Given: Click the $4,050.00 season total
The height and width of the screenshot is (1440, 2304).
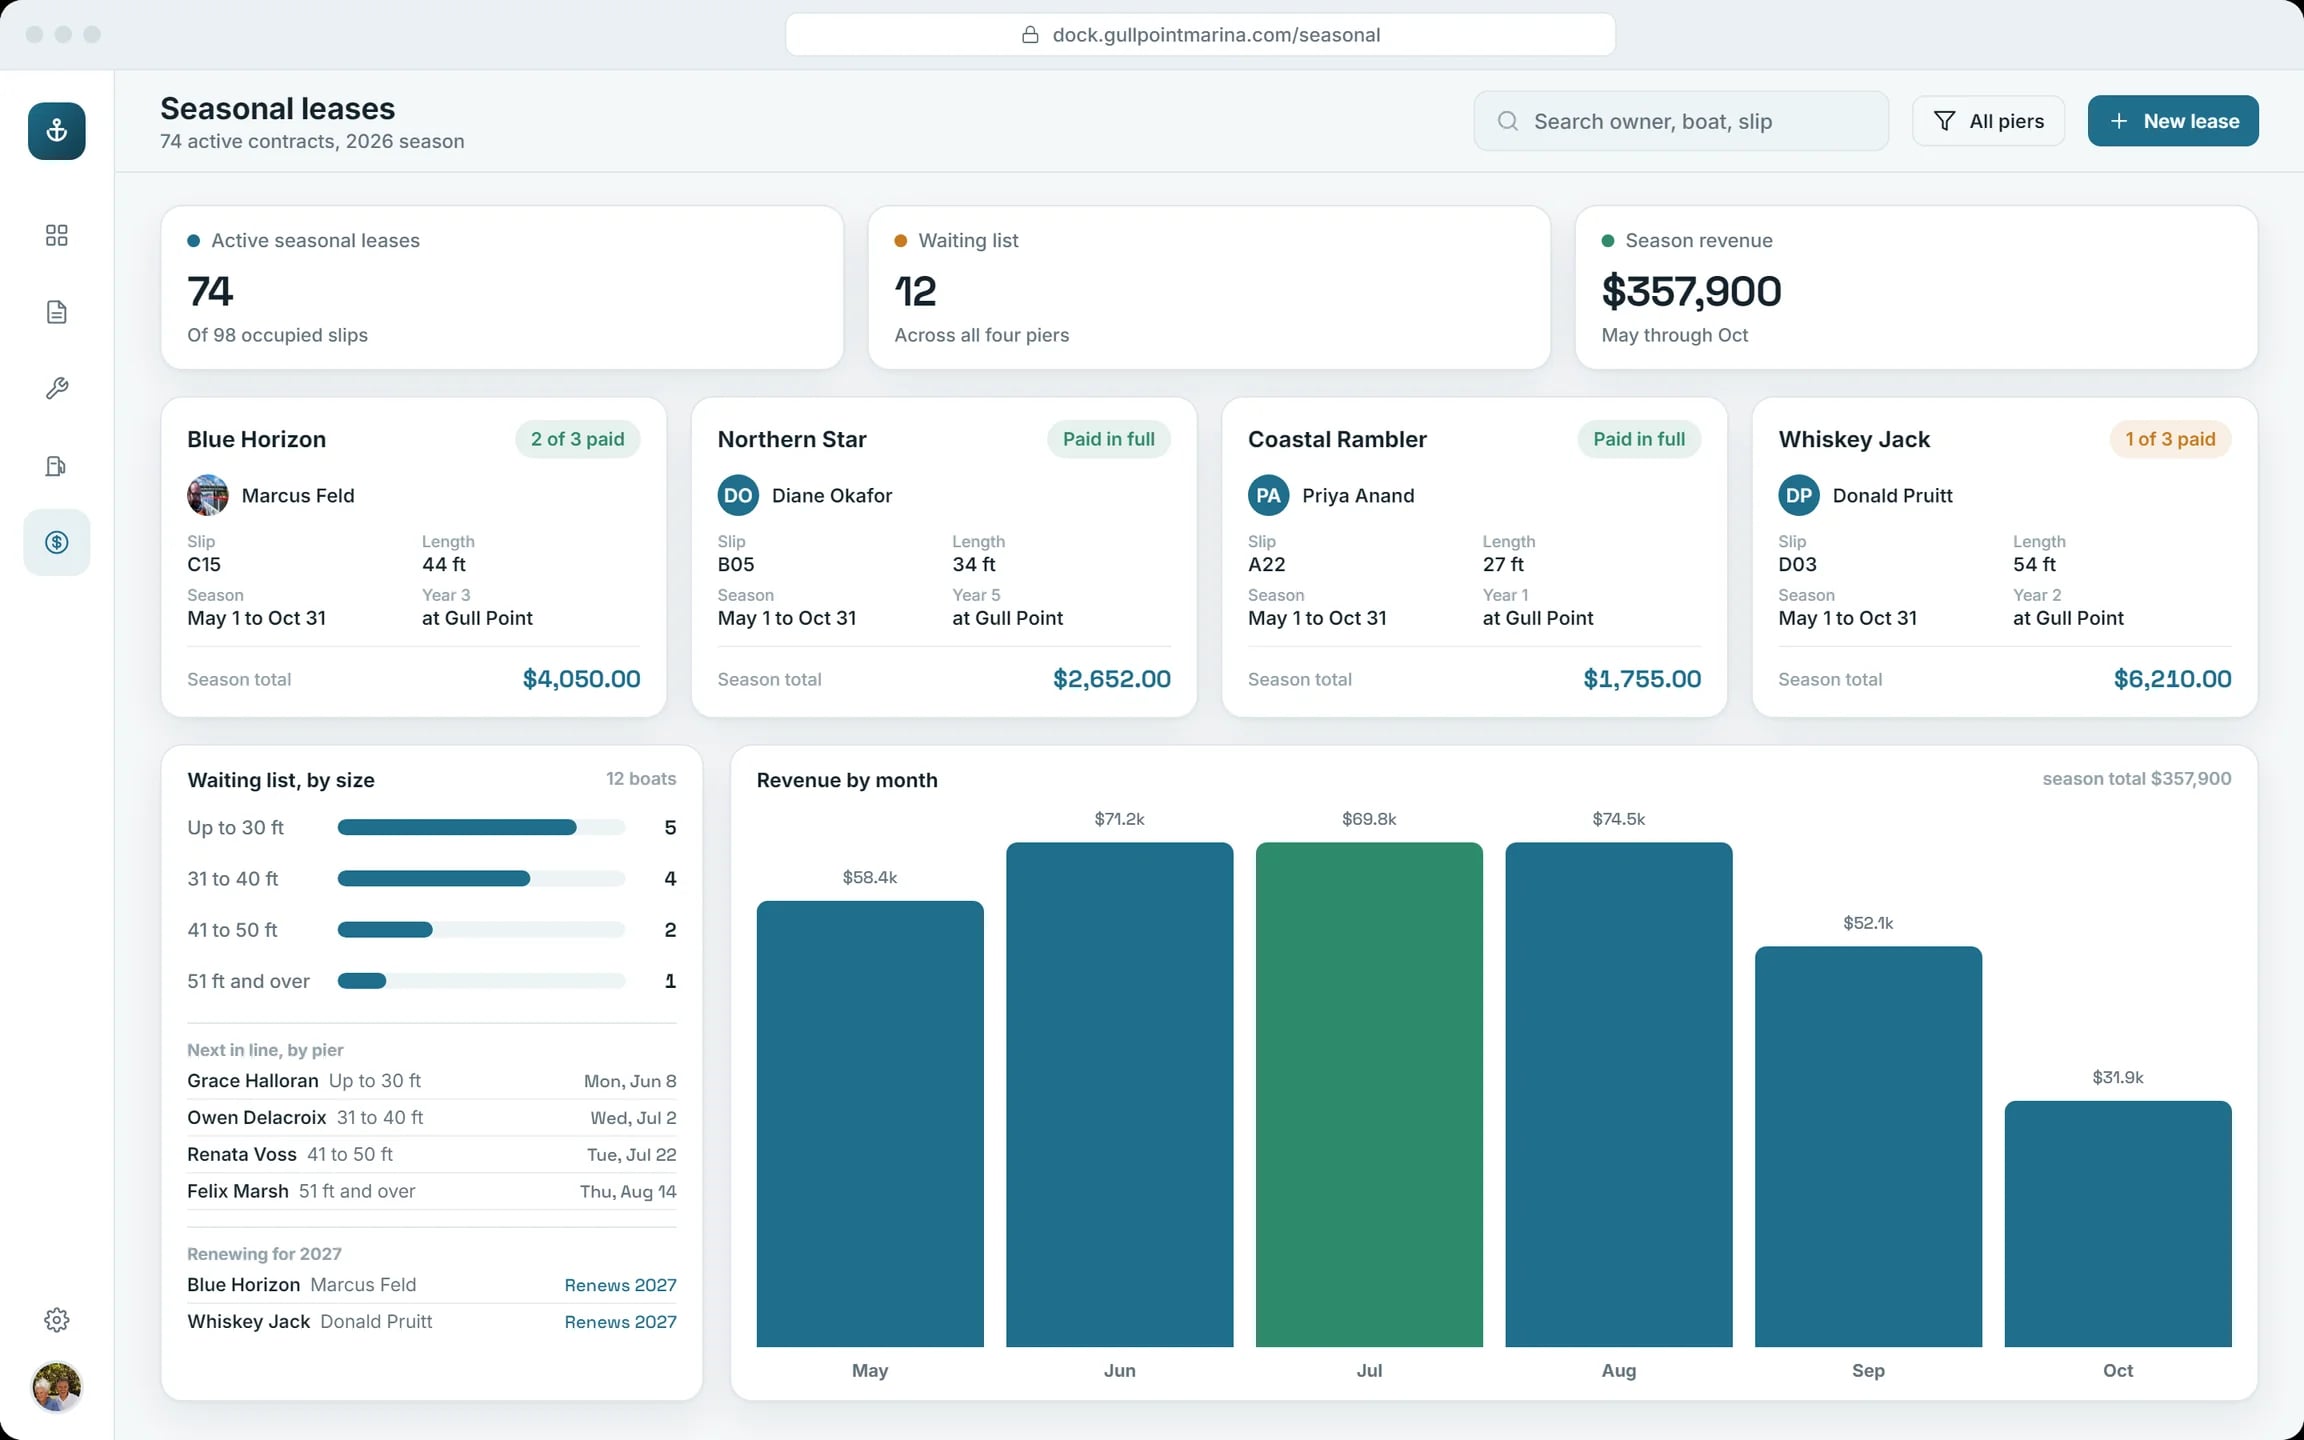Looking at the screenshot, I should point(581,679).
